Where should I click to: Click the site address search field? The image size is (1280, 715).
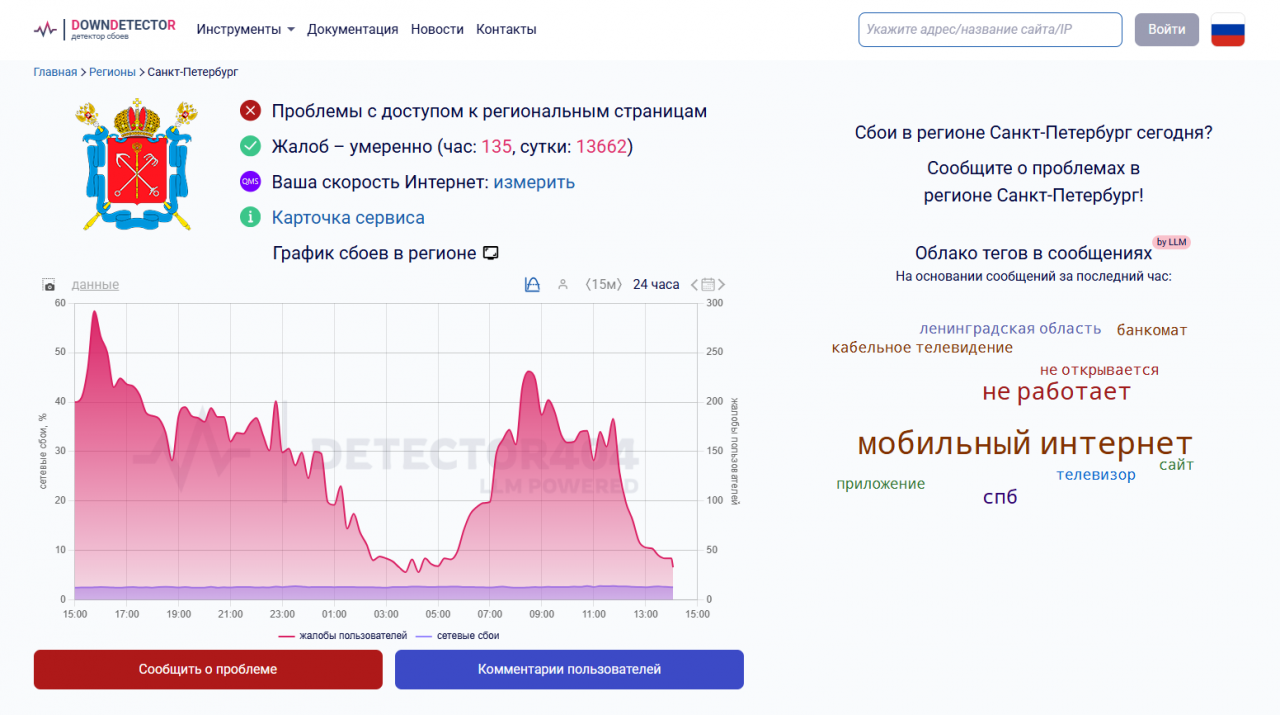coord(989,29)
